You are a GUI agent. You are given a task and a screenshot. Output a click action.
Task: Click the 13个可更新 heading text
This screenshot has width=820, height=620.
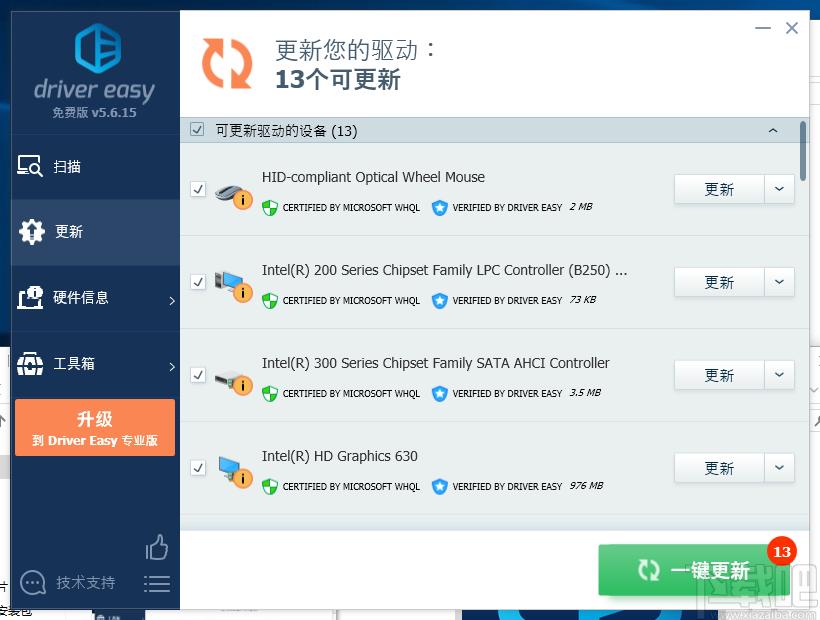pos(337,80)
